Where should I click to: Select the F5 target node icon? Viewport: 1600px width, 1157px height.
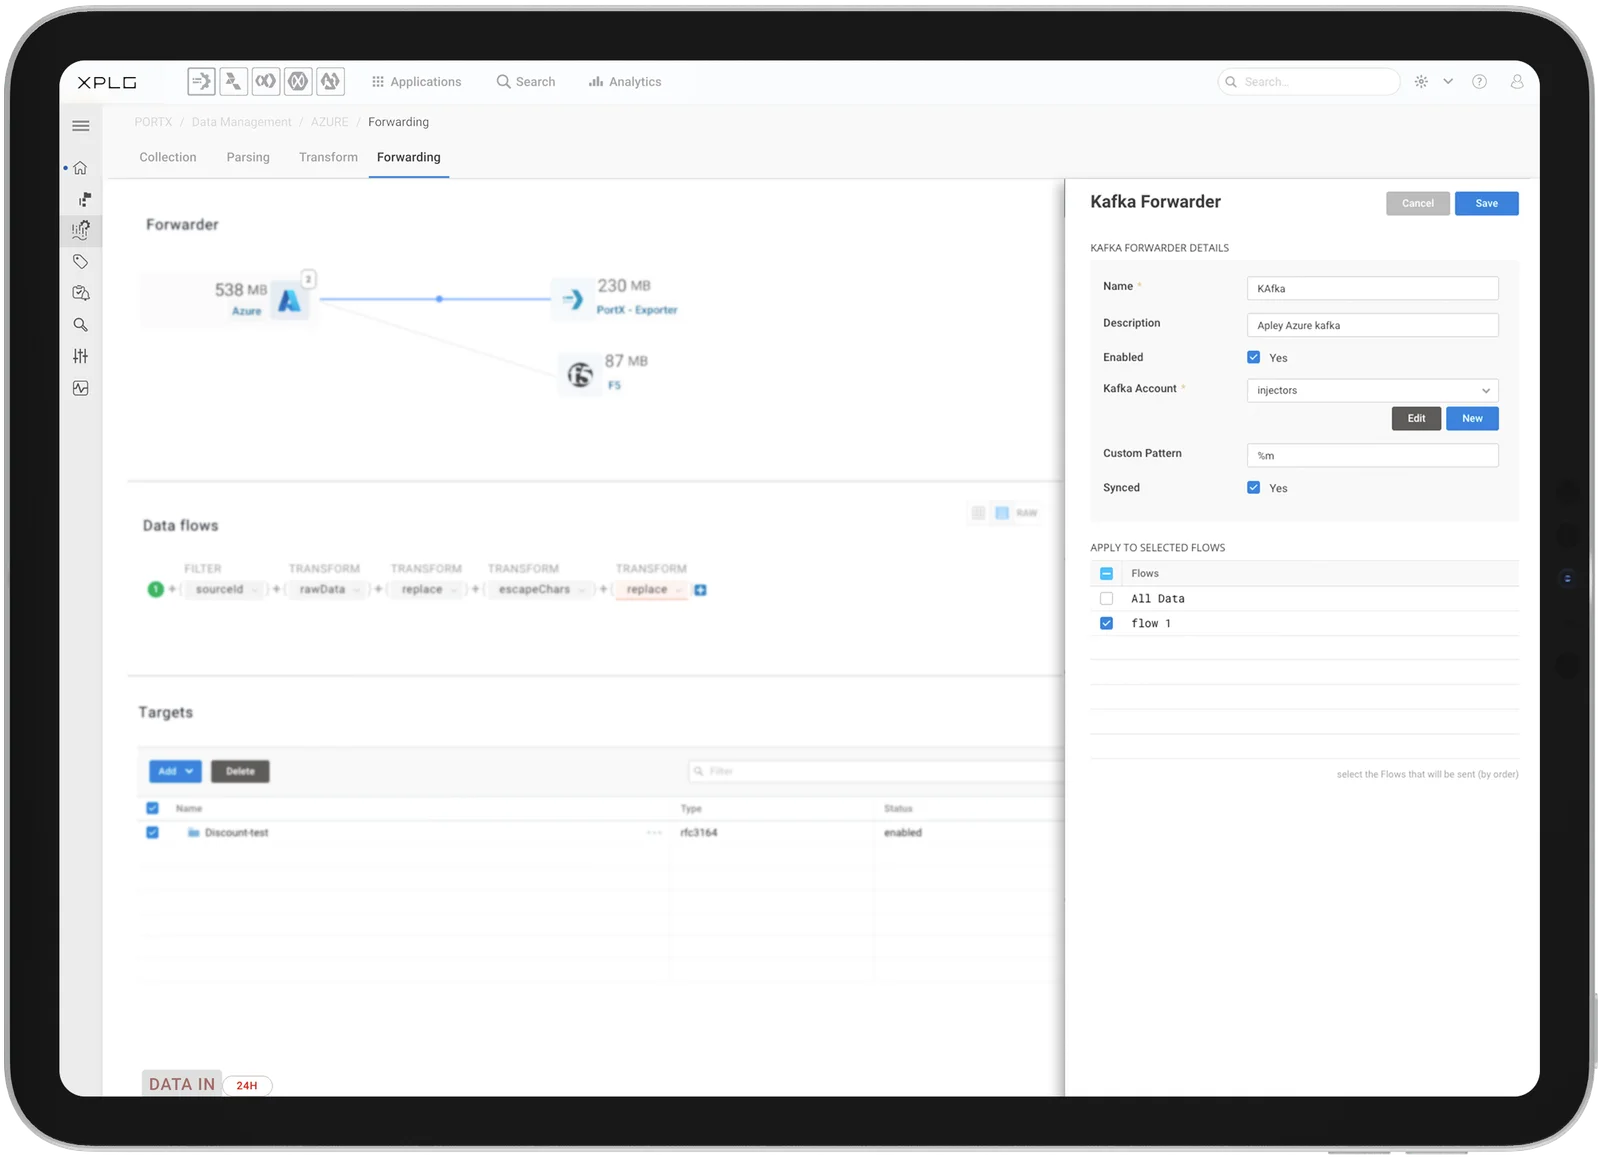click(580, 375)
